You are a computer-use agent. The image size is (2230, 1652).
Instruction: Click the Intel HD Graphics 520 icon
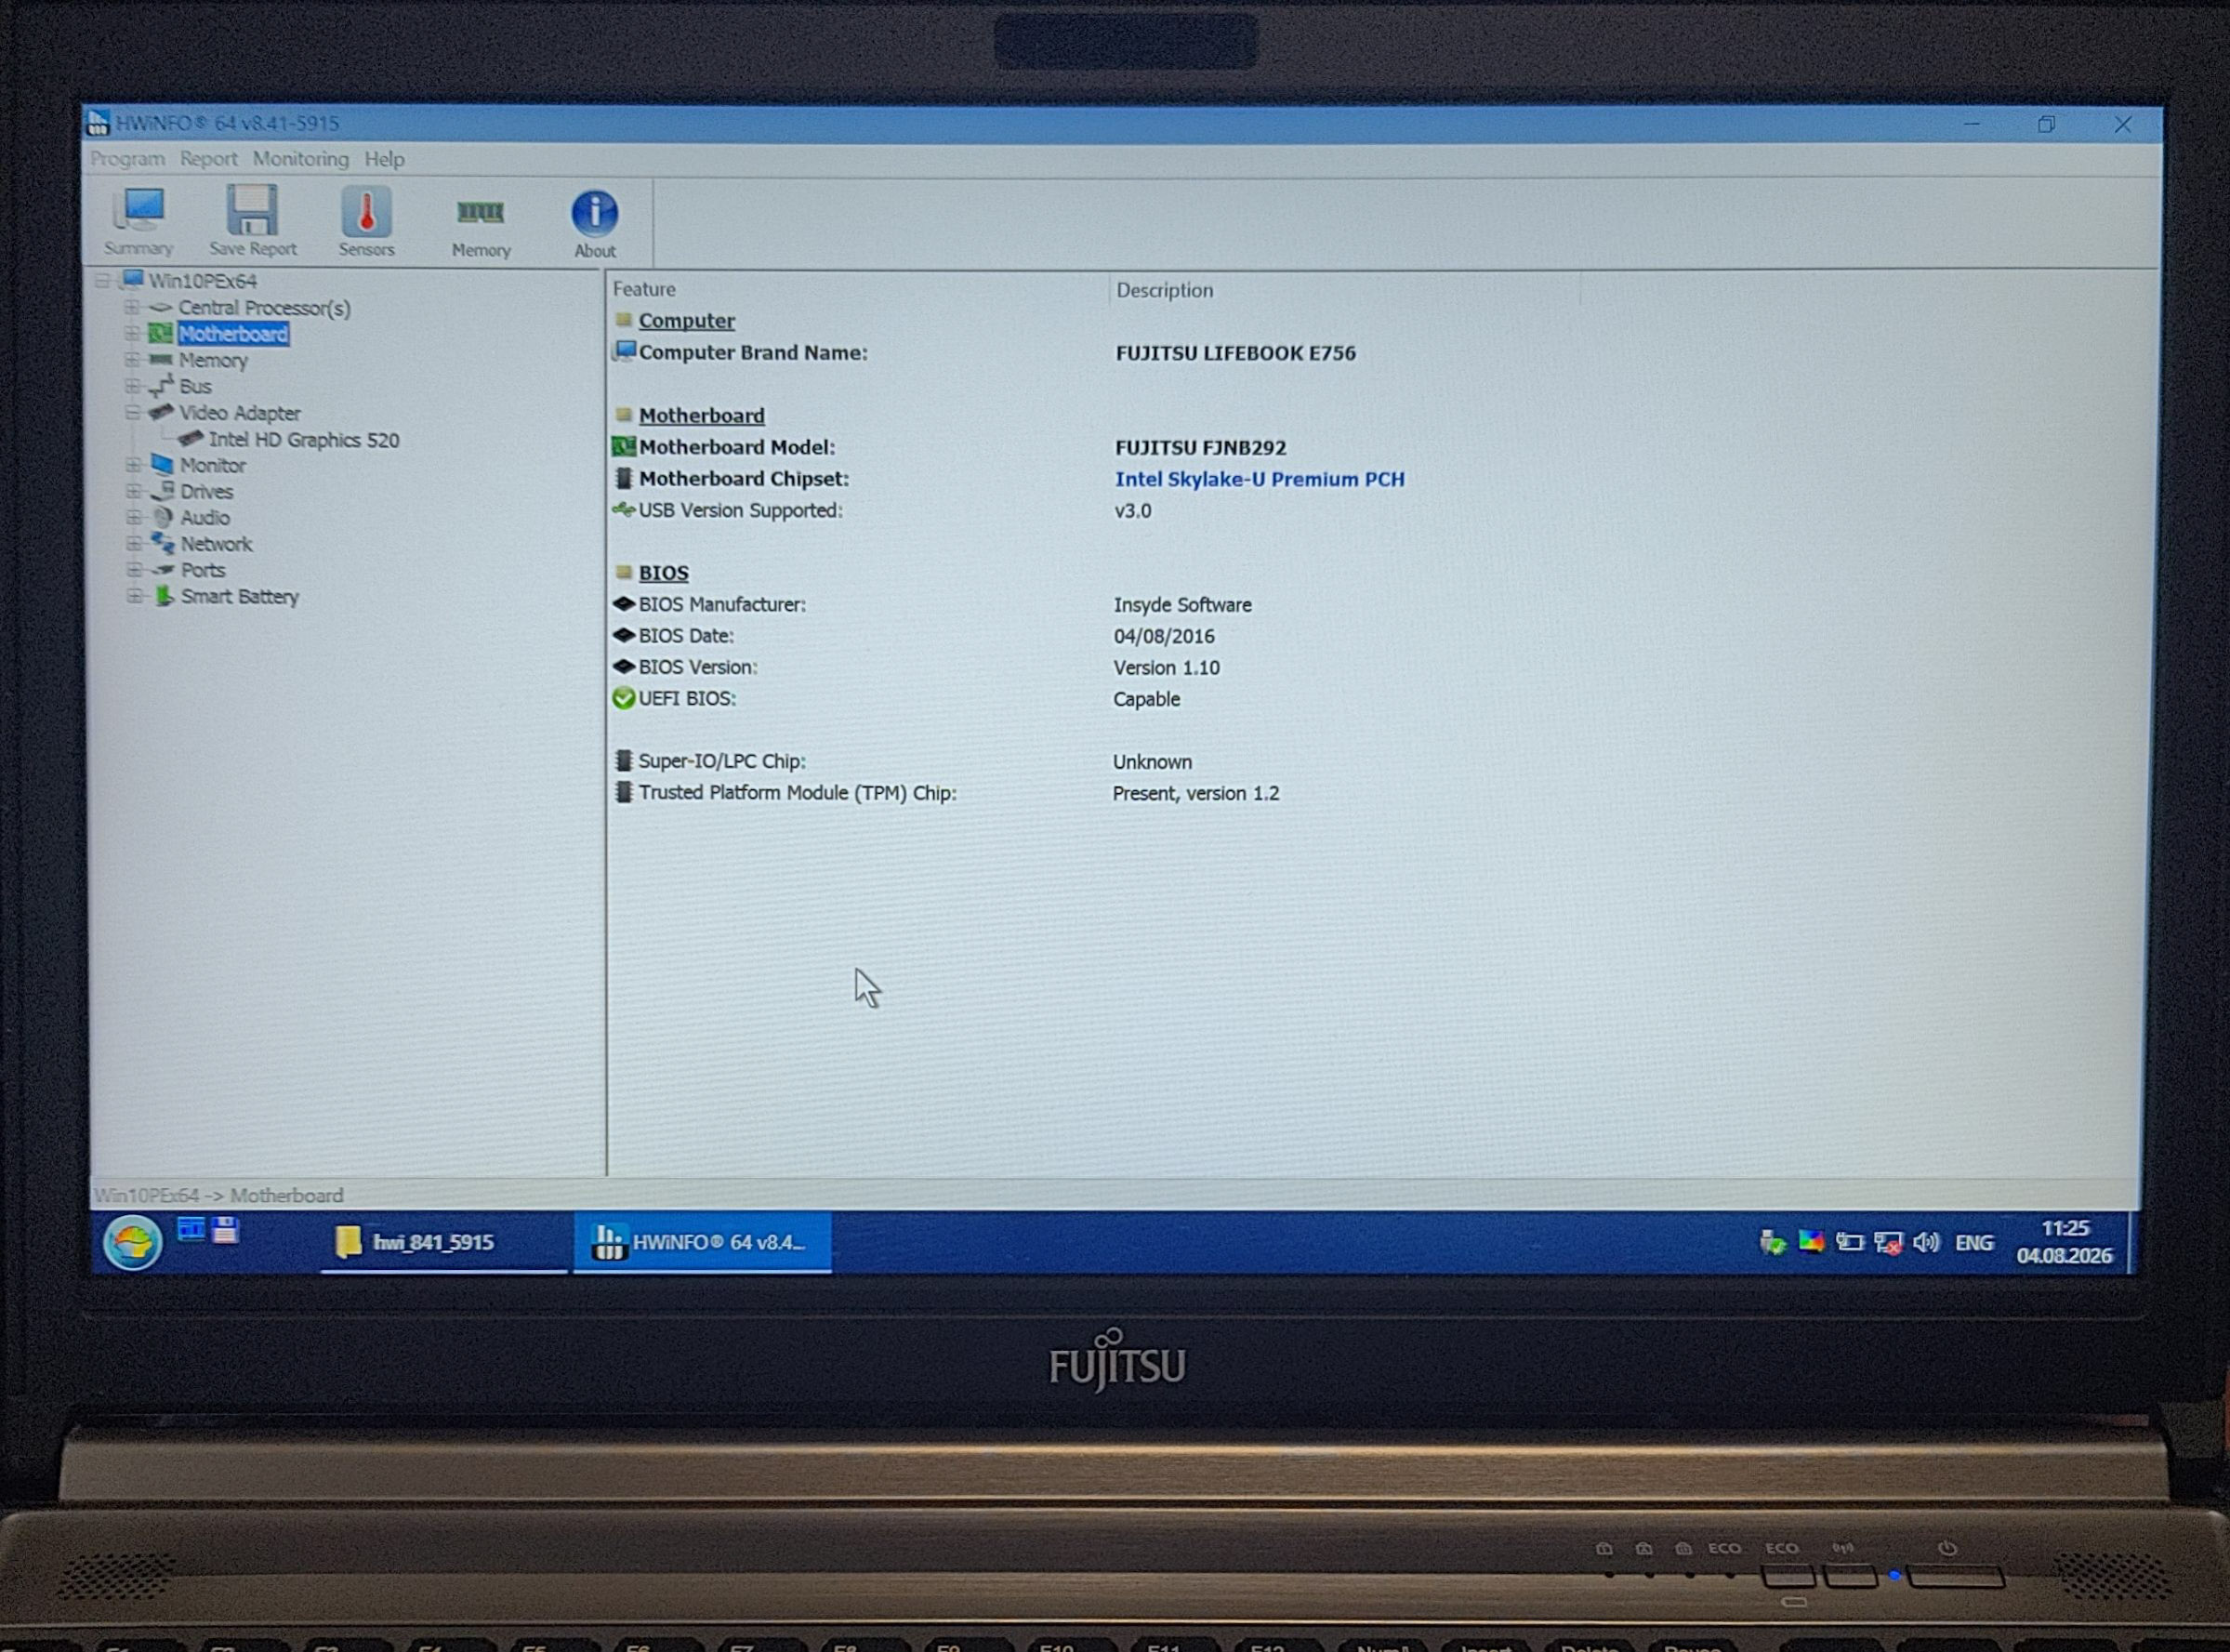(191, 439)
